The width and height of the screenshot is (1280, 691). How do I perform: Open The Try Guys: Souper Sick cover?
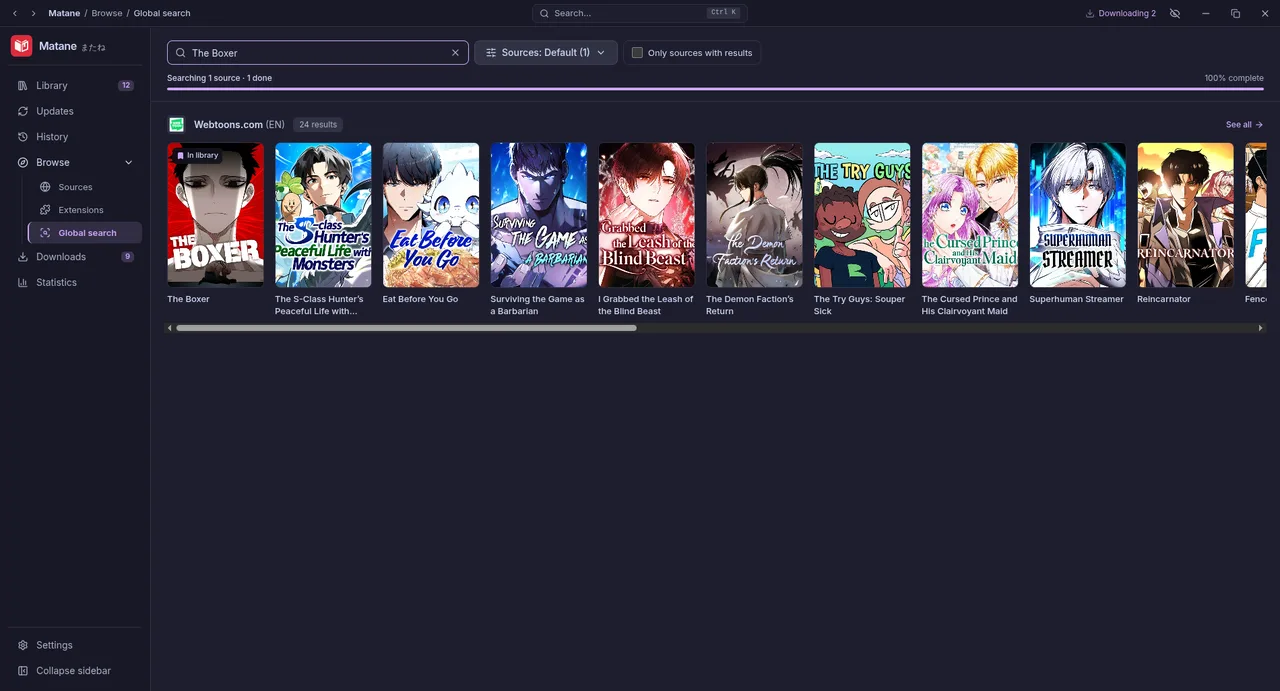click(x=862, y=215)
